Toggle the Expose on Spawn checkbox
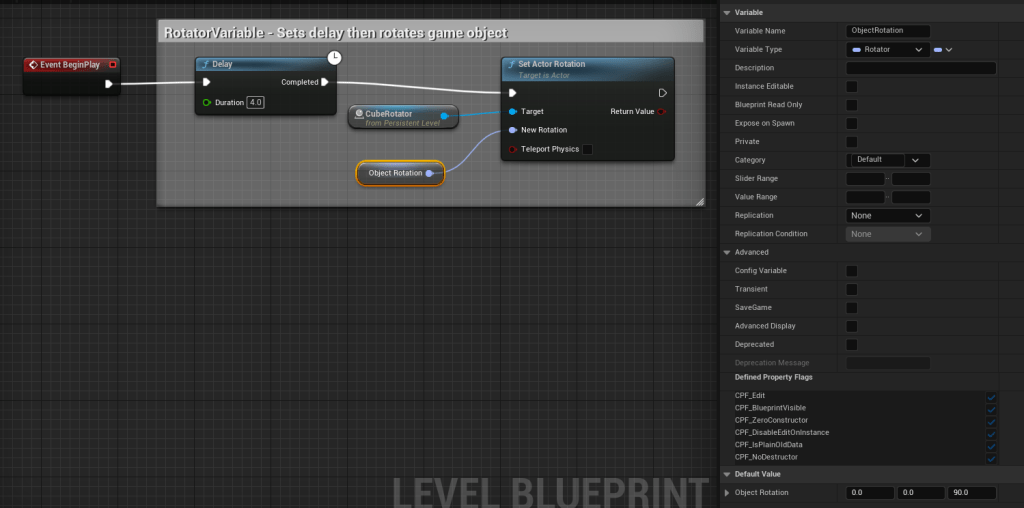The height and width of the screenshot is (508, 1024). (852, 123)
